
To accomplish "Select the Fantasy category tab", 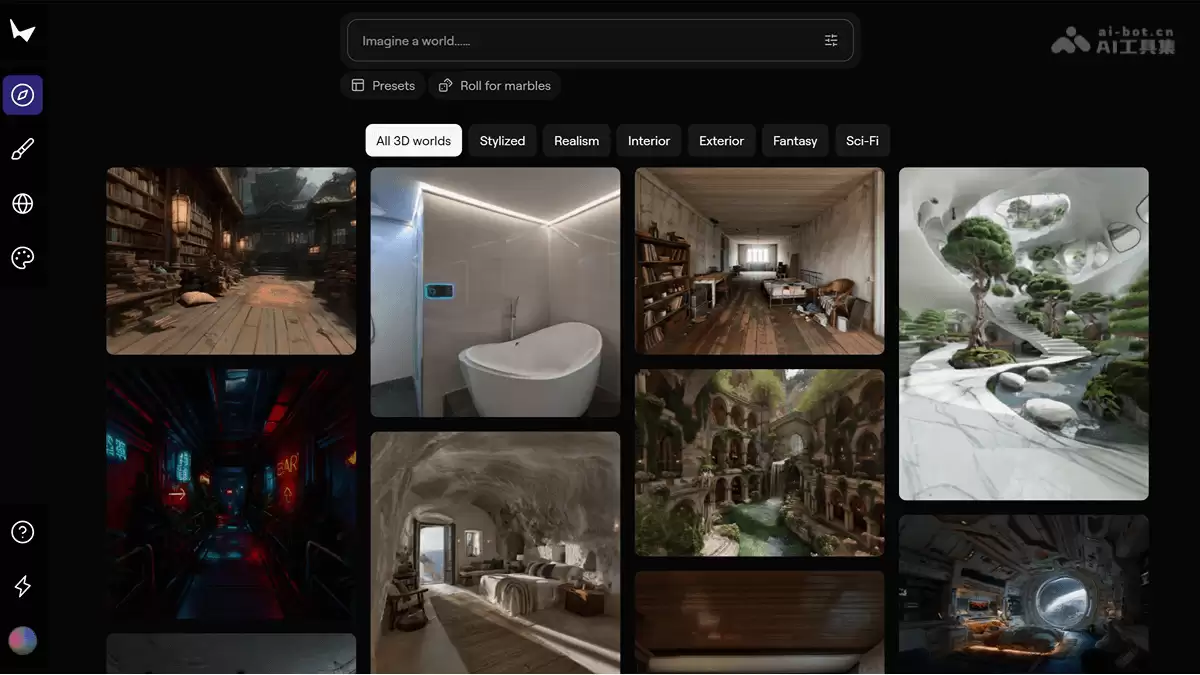I will click(x=795, y=141).
